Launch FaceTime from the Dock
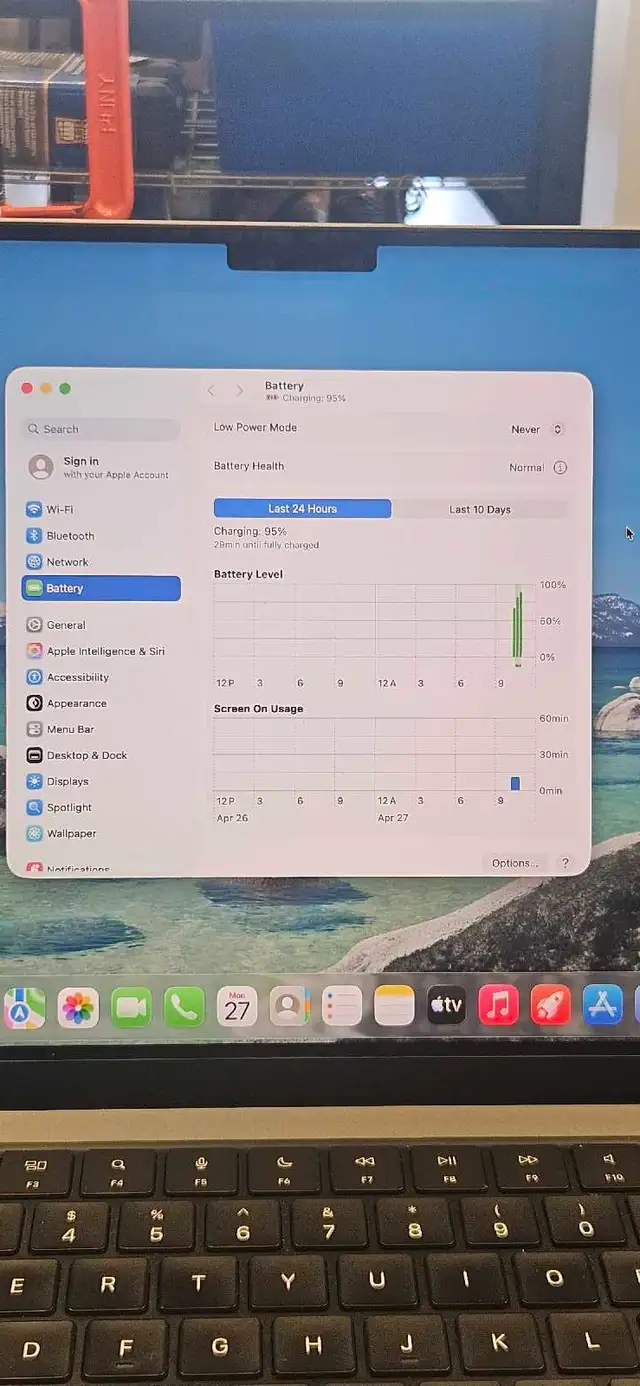The image size is (640, 1386). 131,1007
